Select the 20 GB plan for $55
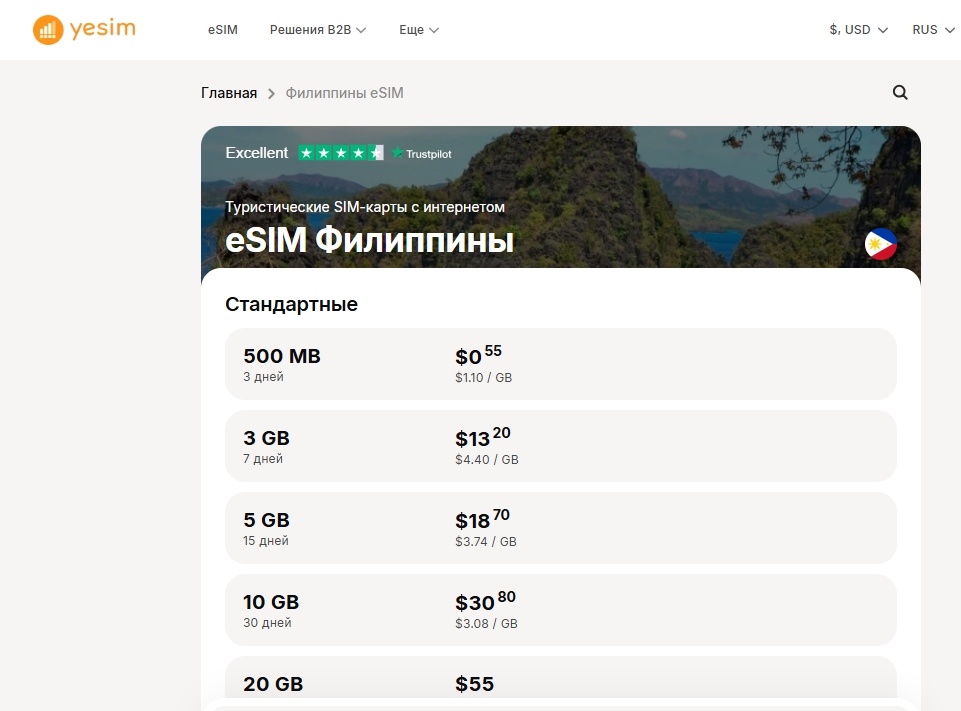Viewport: 961px width, 711px height. click(560, 684)
